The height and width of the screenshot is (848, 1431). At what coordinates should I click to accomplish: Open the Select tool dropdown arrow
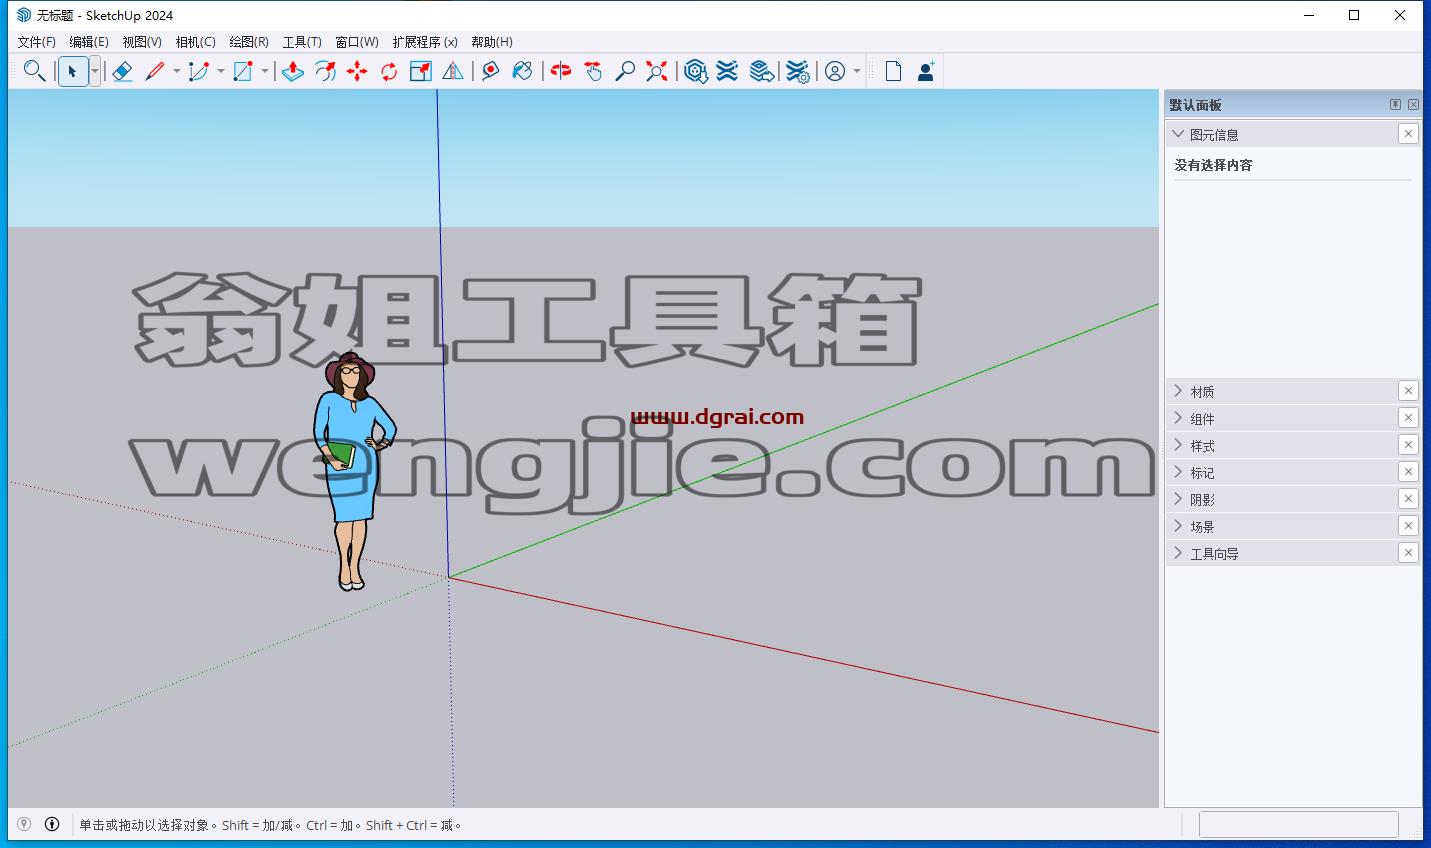point(95,71)
